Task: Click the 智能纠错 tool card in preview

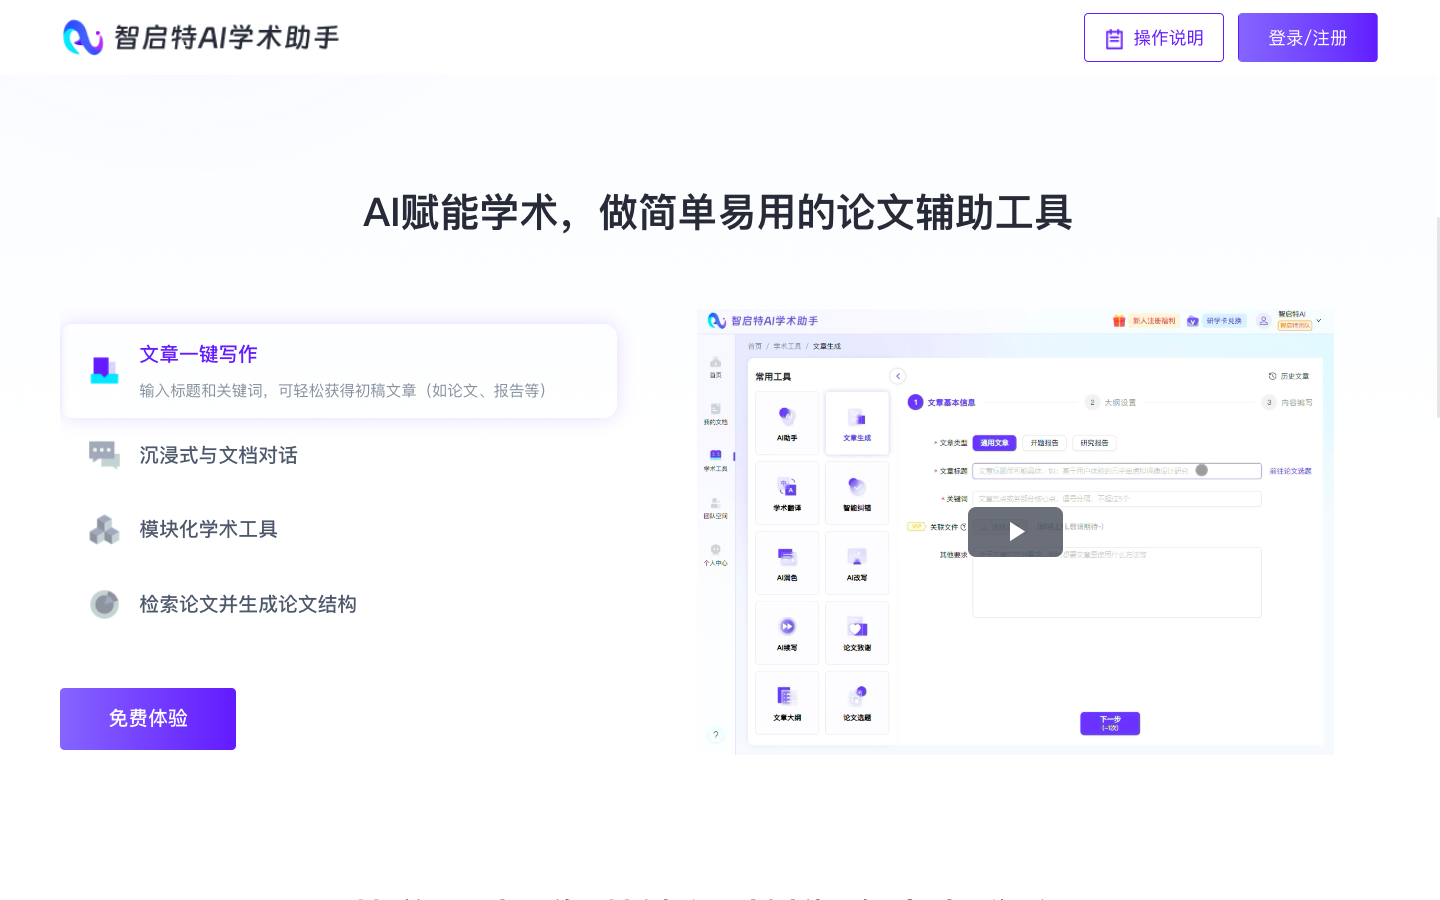Action: pyautogui.click(x=857, y=493)
